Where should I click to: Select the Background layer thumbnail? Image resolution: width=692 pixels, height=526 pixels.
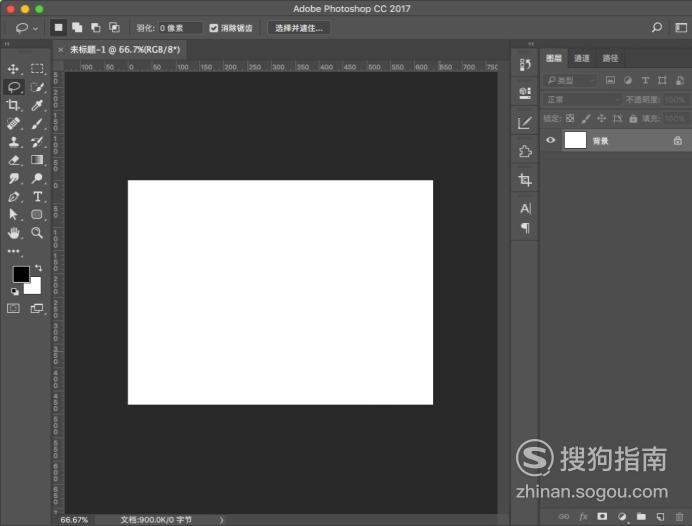coord(575,140)
